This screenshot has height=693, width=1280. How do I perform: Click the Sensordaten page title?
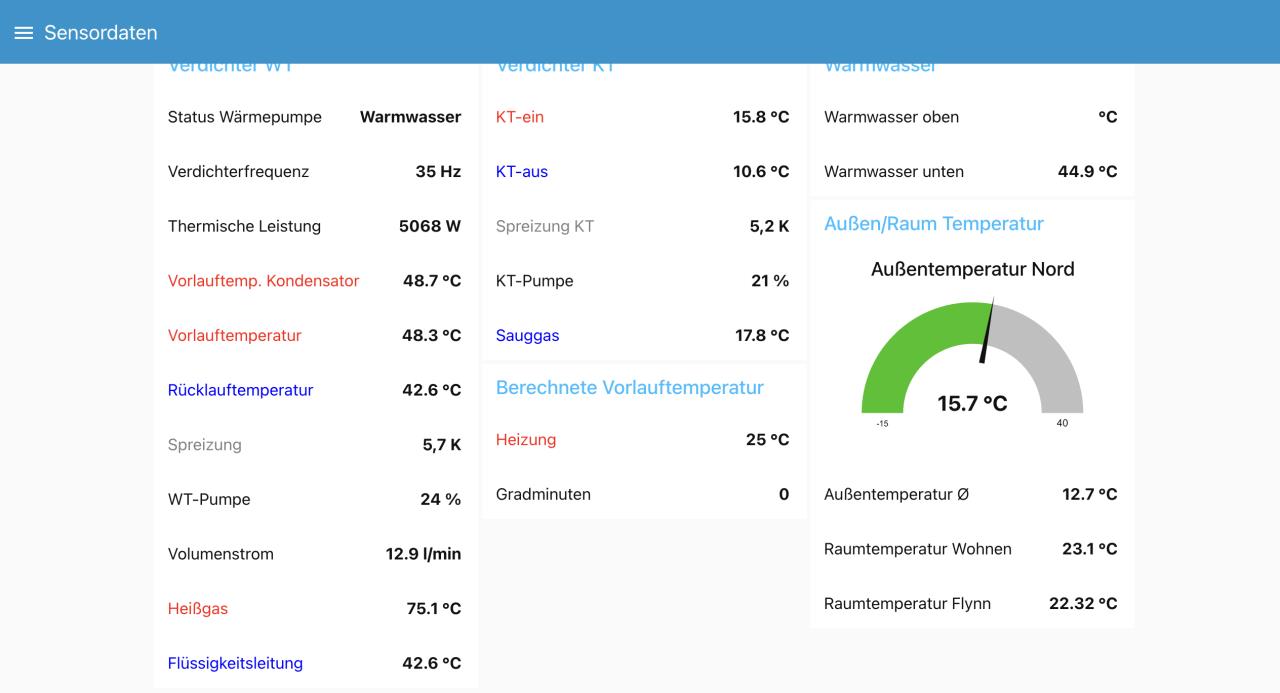click(100, 33)
